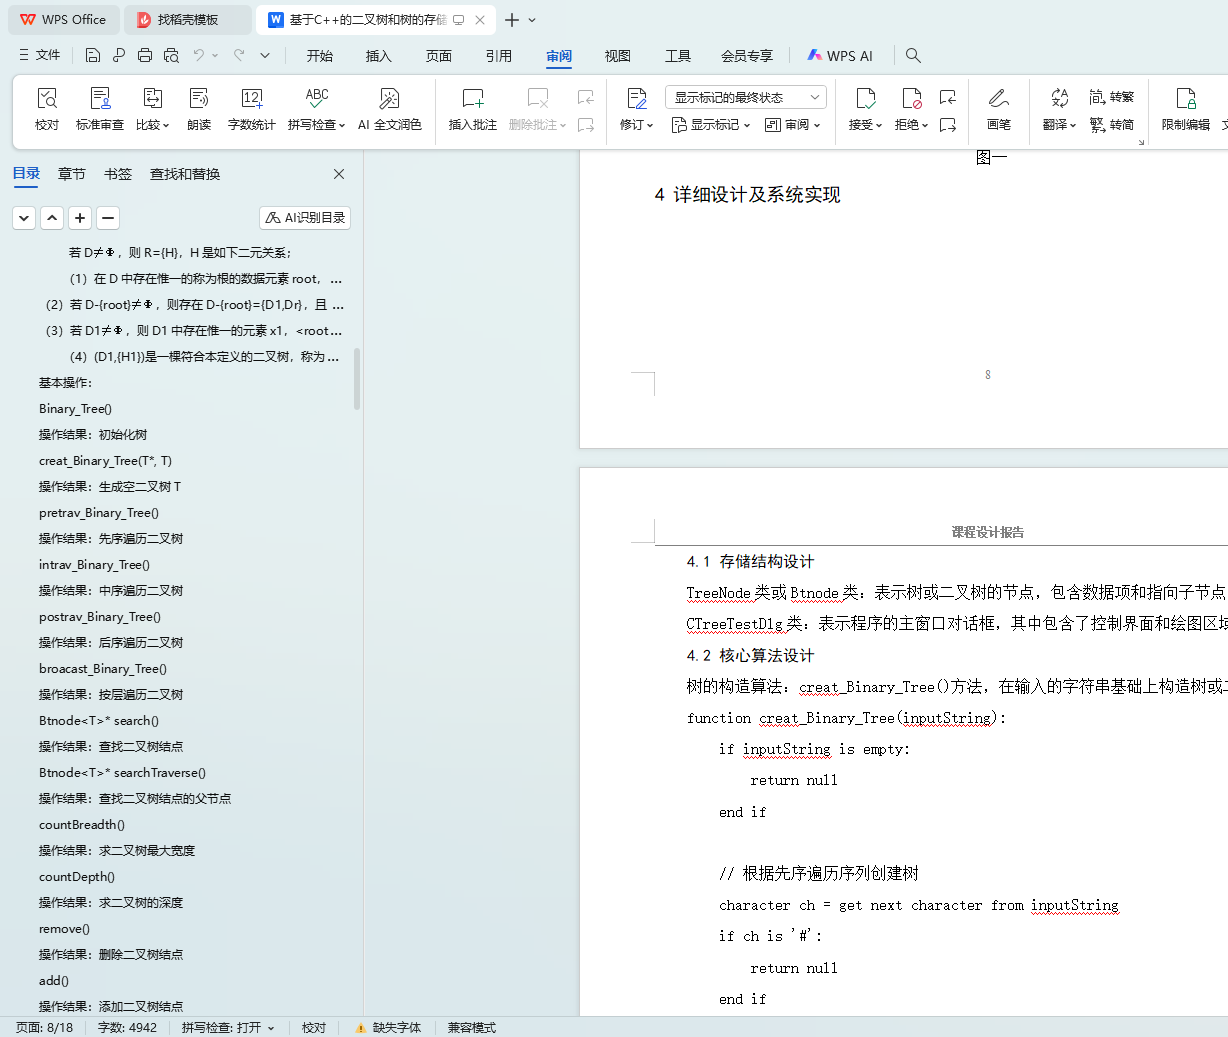This screenshot has height=1037, width=1228.
Task: Click the save icon in the quick toolbar
Action: (x=93, y=55)
